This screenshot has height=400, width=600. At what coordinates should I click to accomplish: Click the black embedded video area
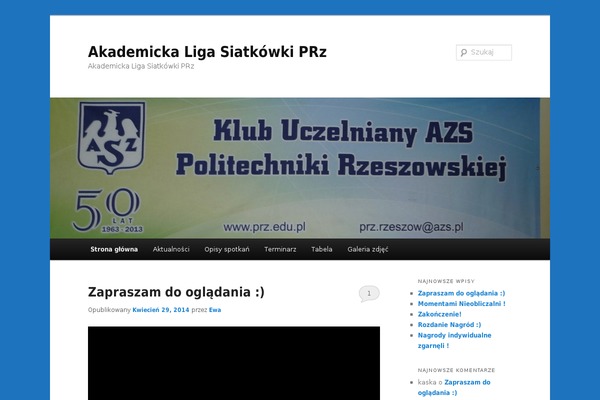pos(234,363)
